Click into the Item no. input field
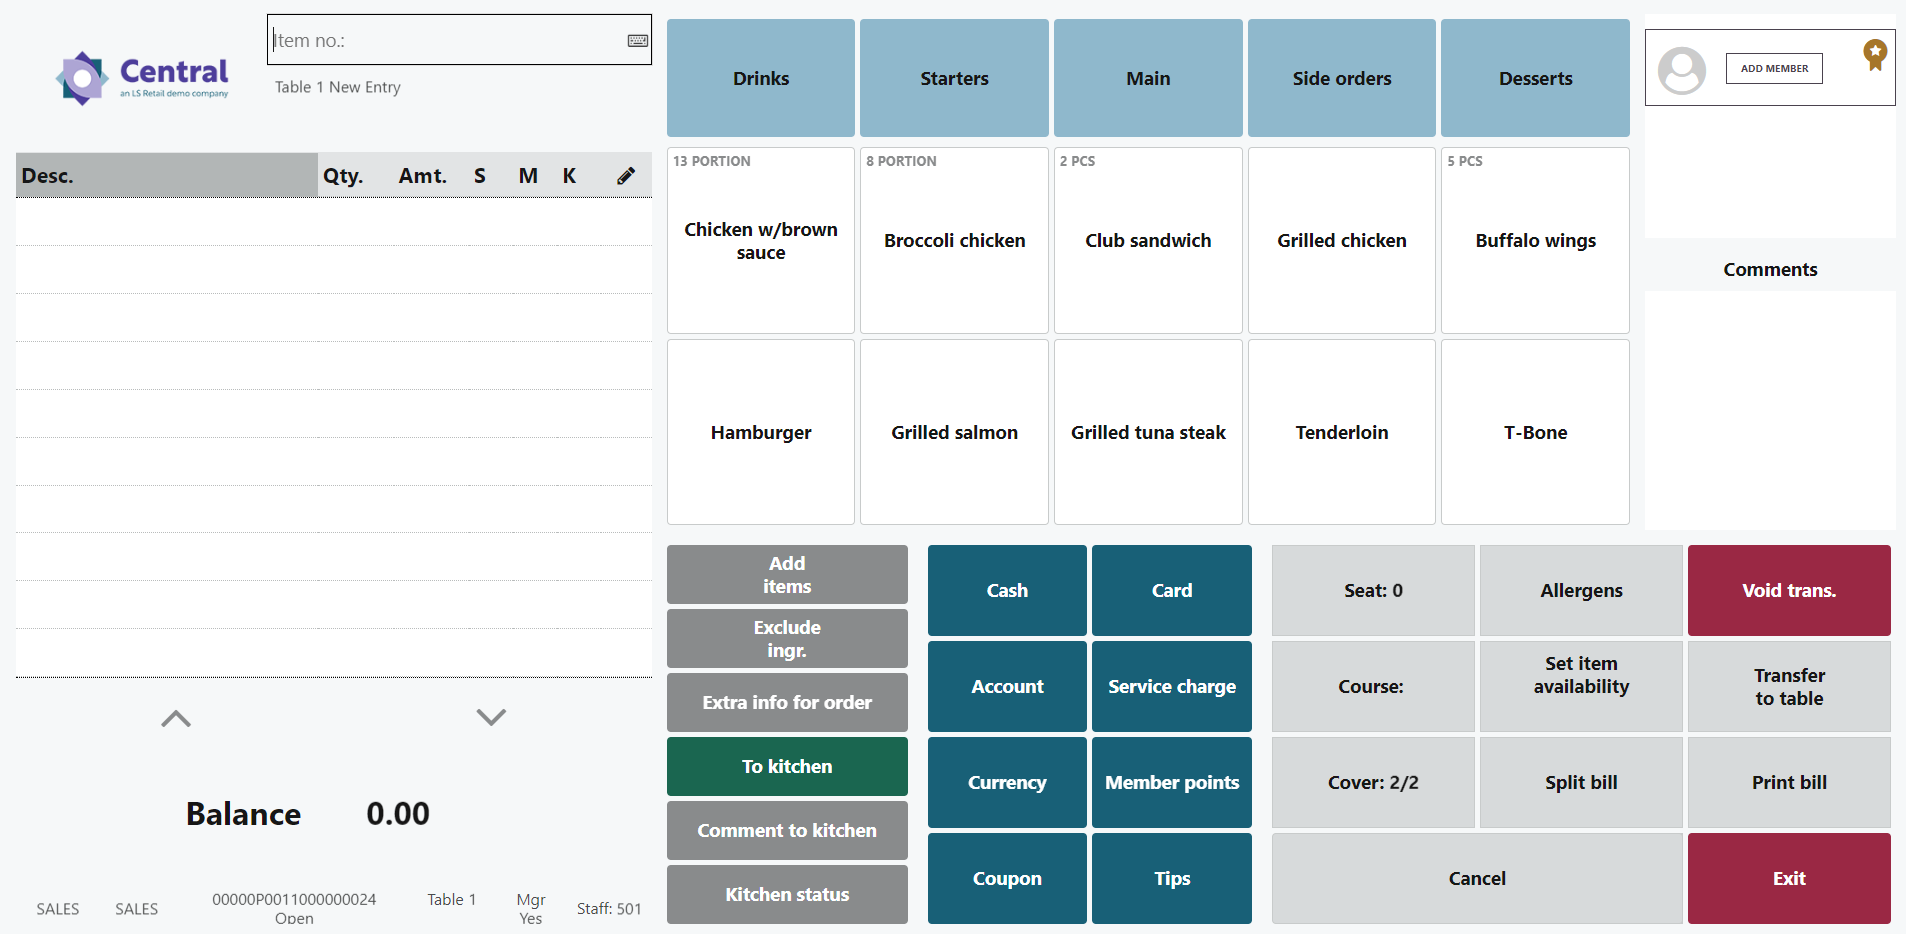The width and height of the screenshot is (1906, 934). 445,41
